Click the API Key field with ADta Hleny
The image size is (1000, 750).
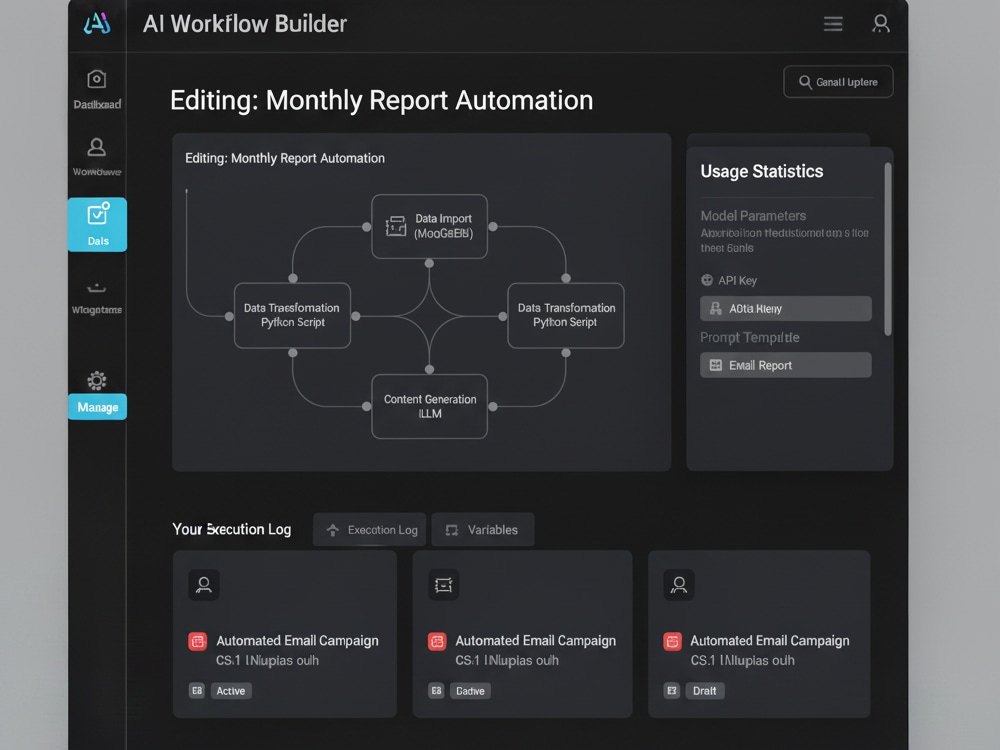(x=786, y=309)
